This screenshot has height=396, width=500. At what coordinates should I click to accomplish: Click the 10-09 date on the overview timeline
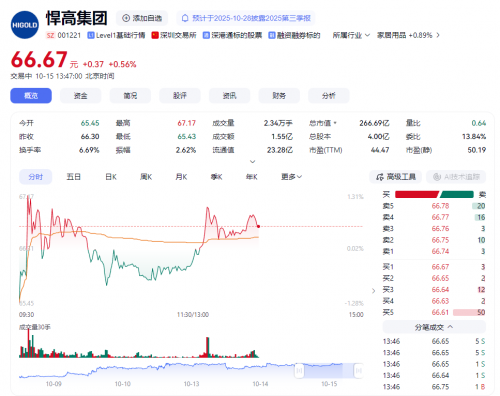point(54,384)
